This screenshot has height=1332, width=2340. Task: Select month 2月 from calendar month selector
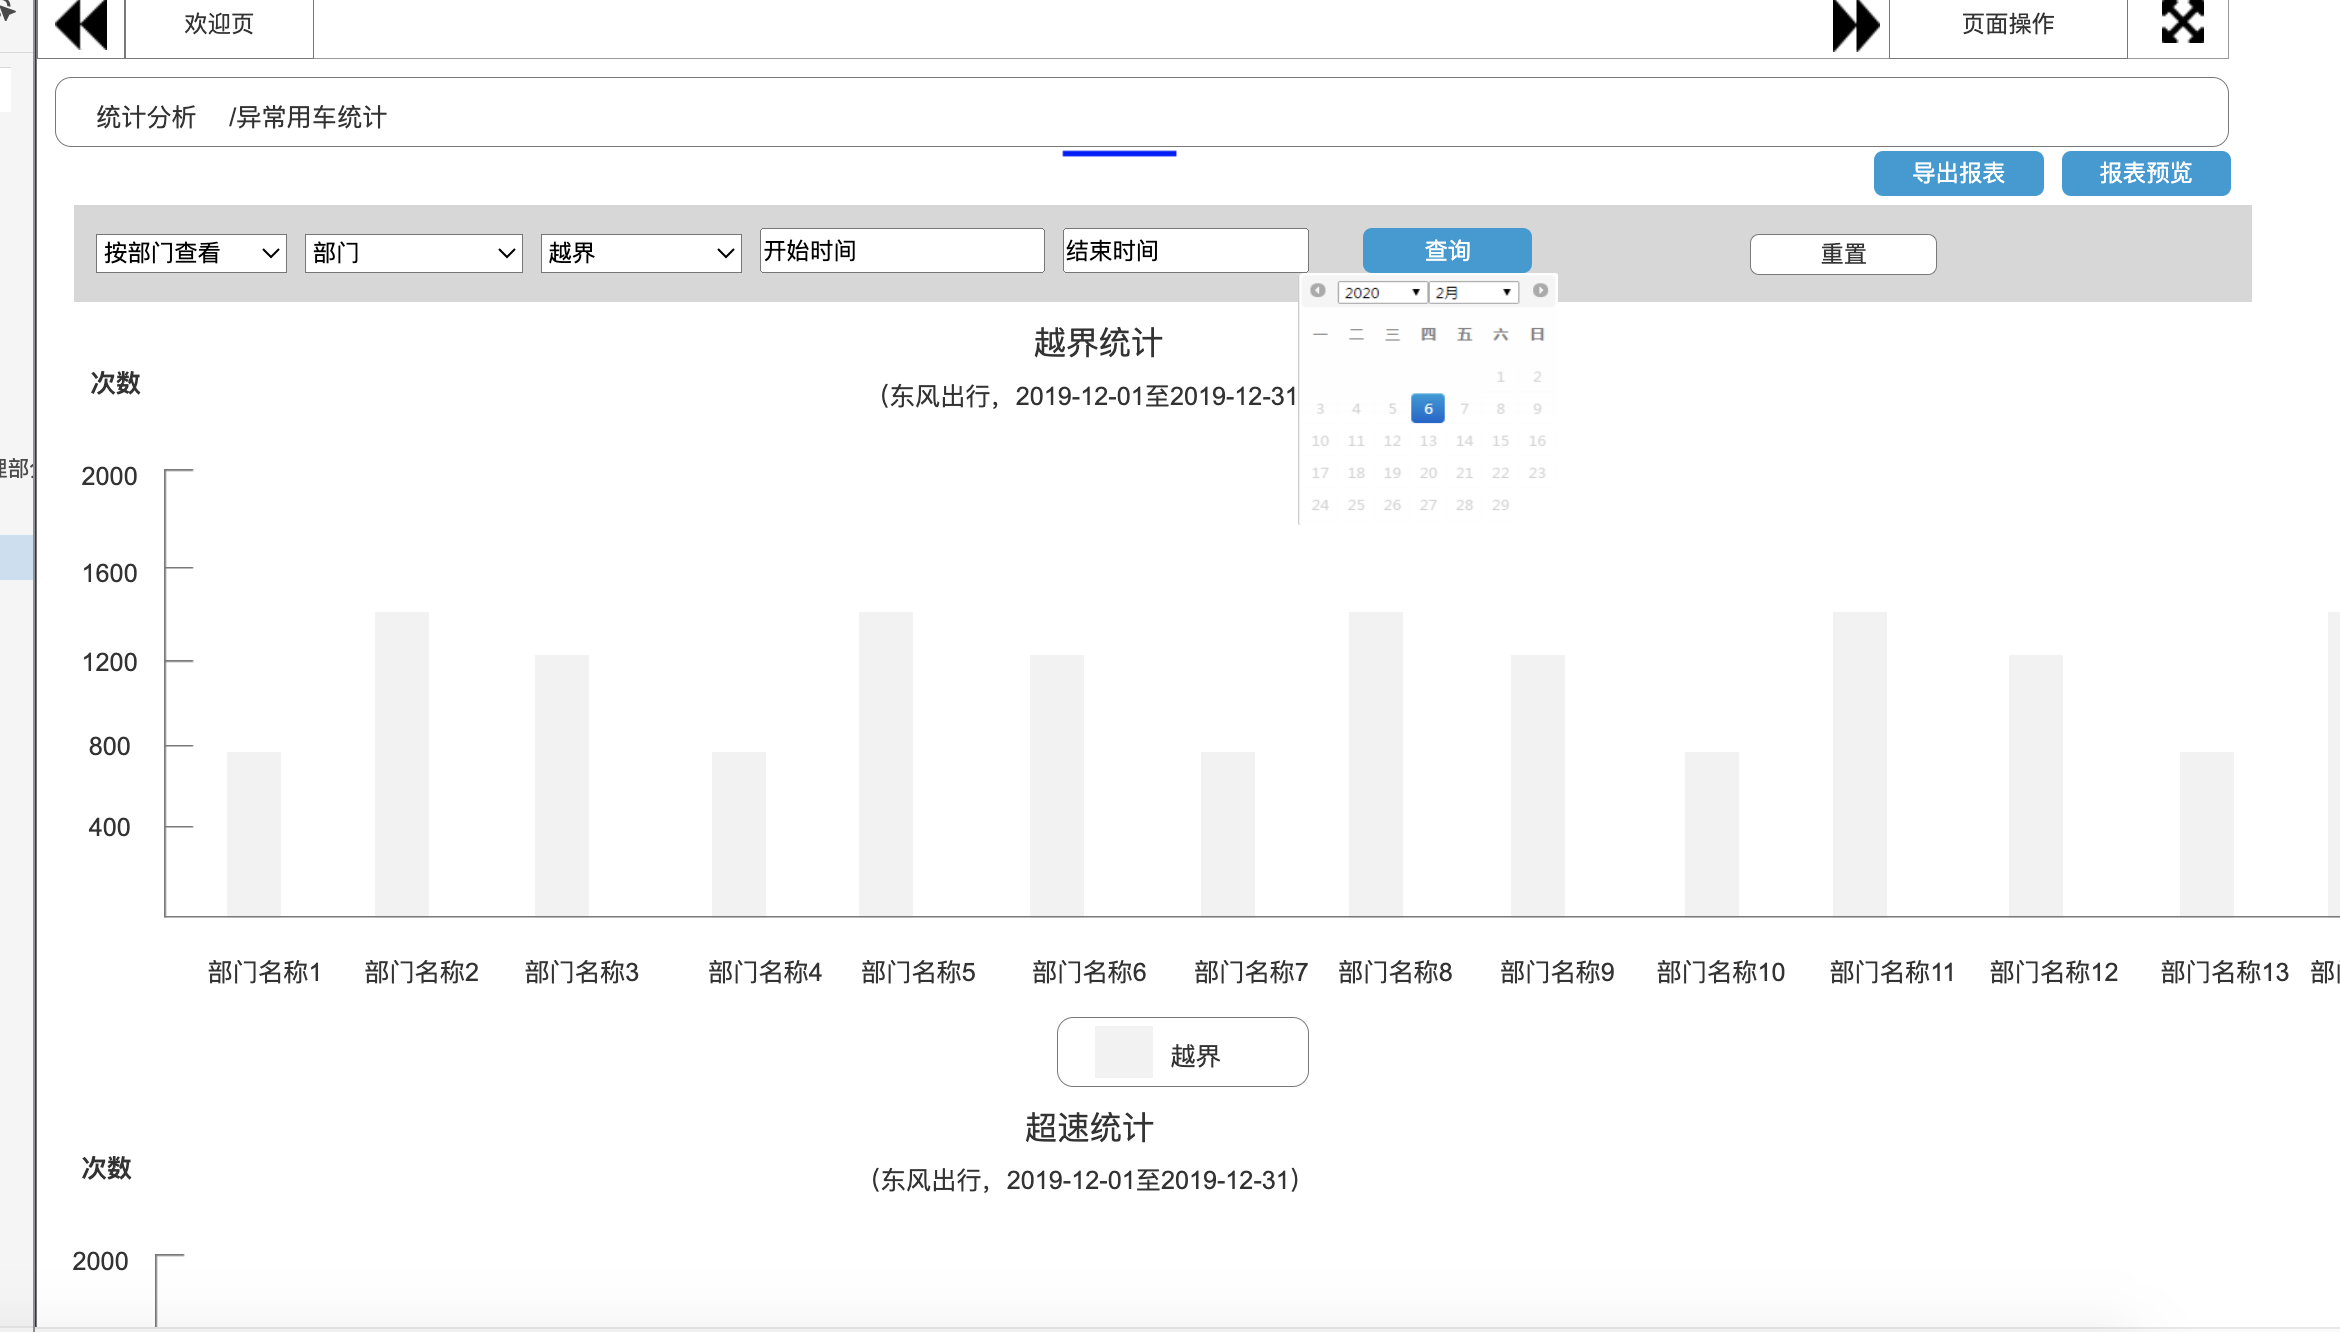(1471, 291)
